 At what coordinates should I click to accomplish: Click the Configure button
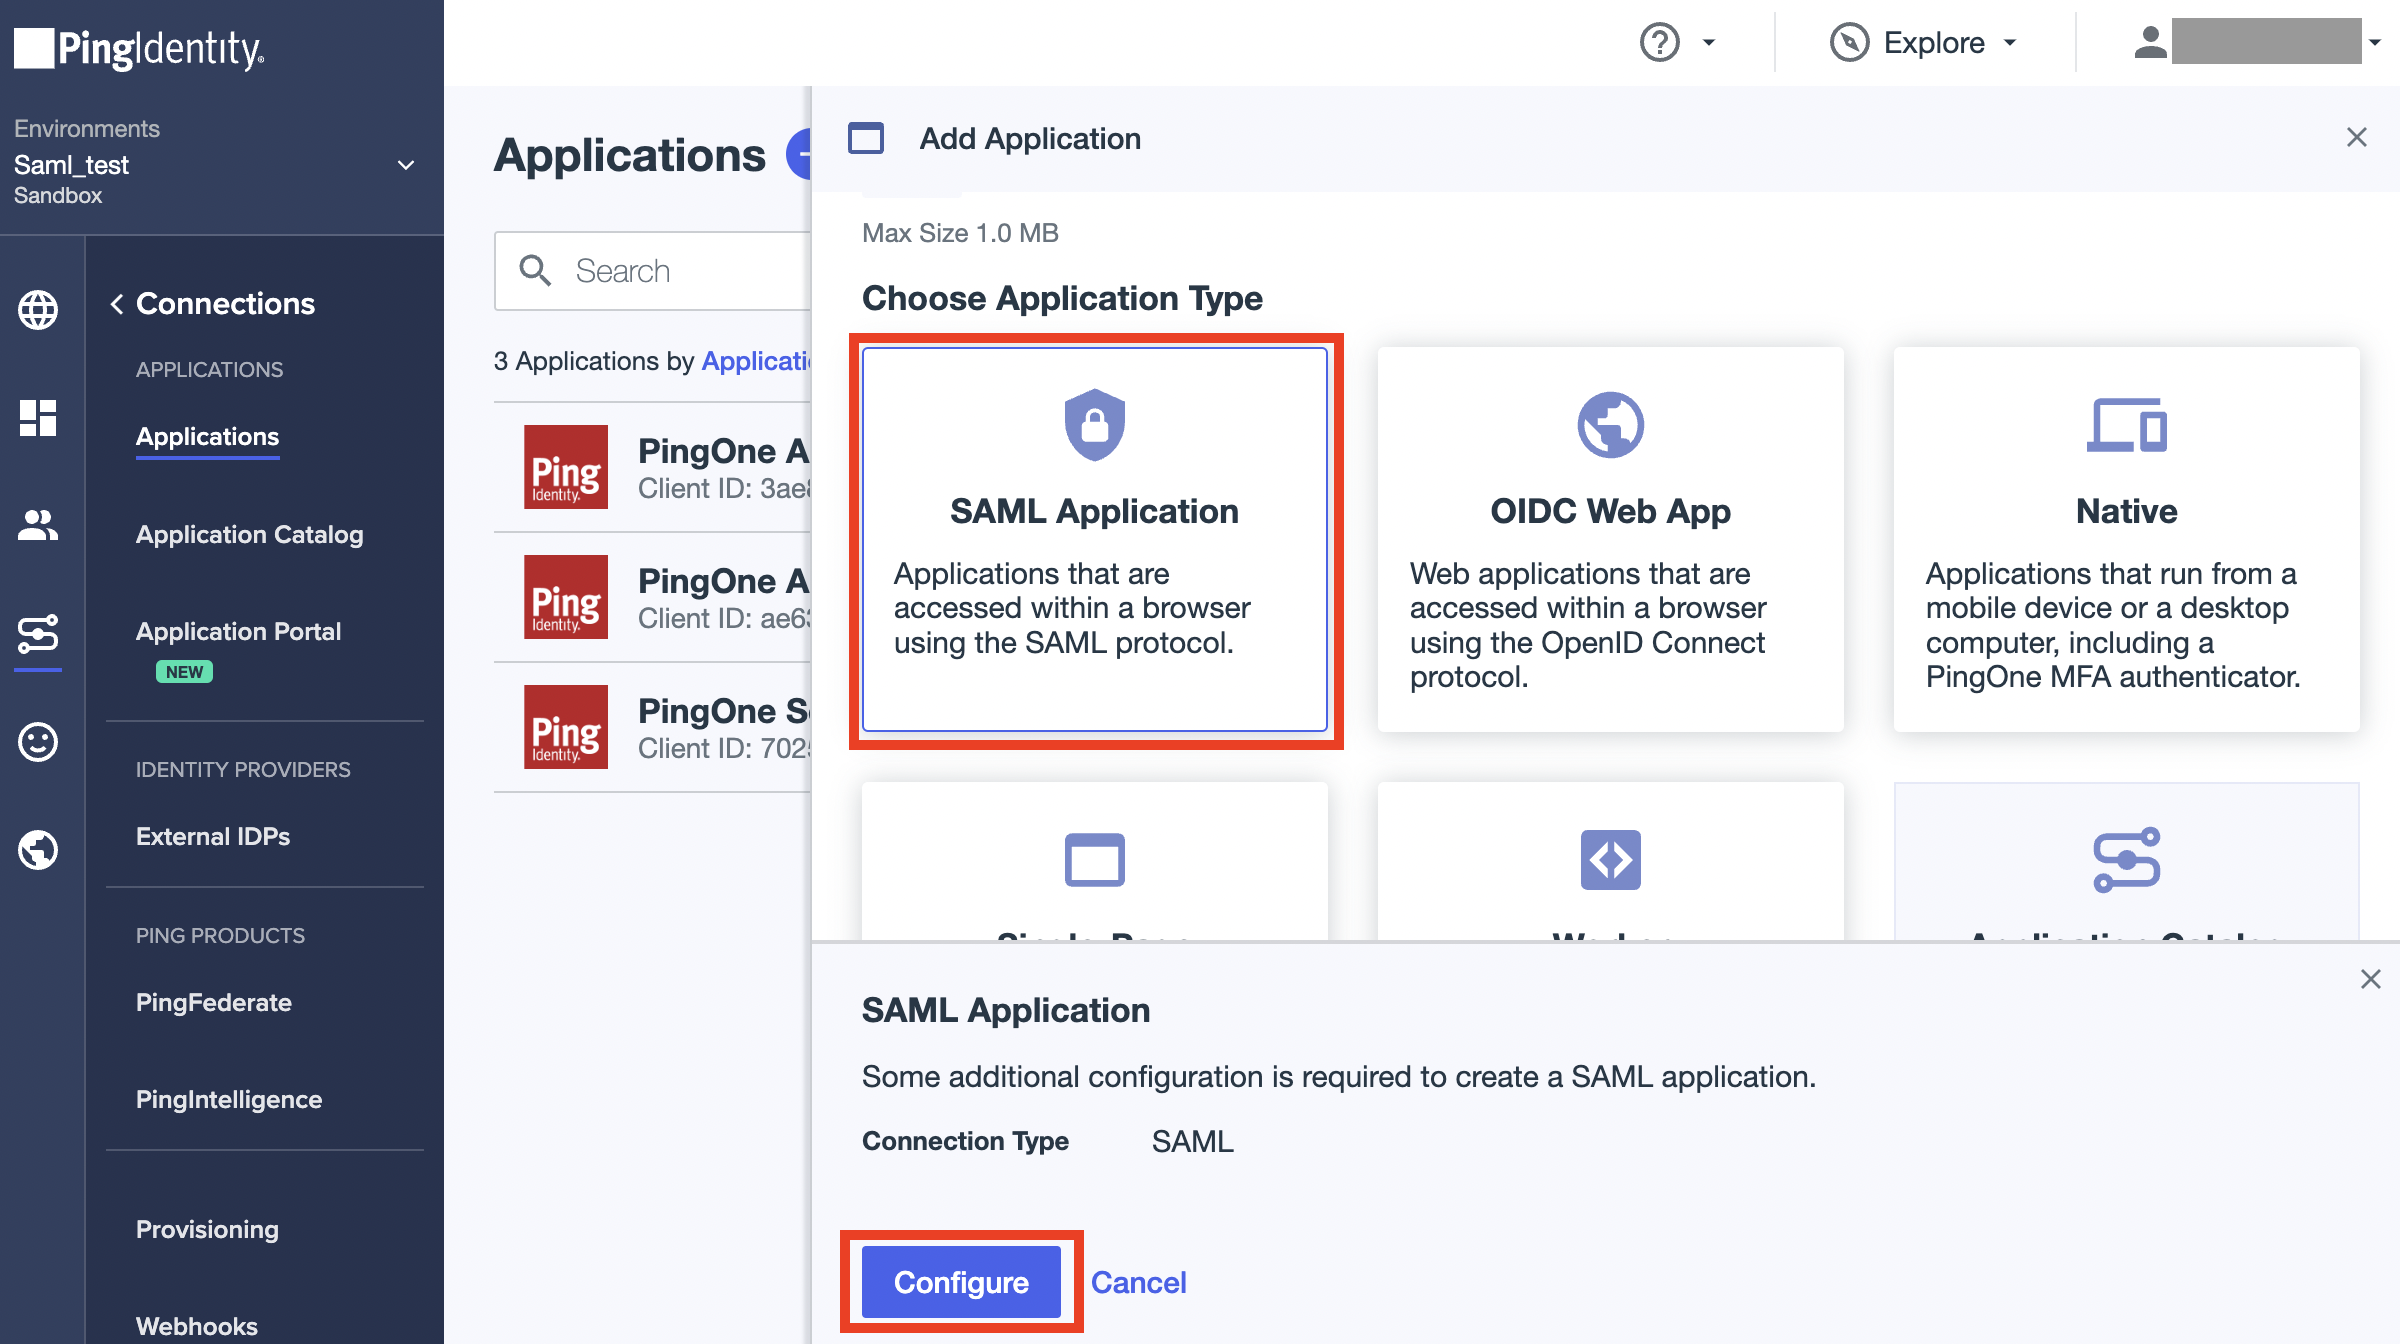tap(961, 1282)
